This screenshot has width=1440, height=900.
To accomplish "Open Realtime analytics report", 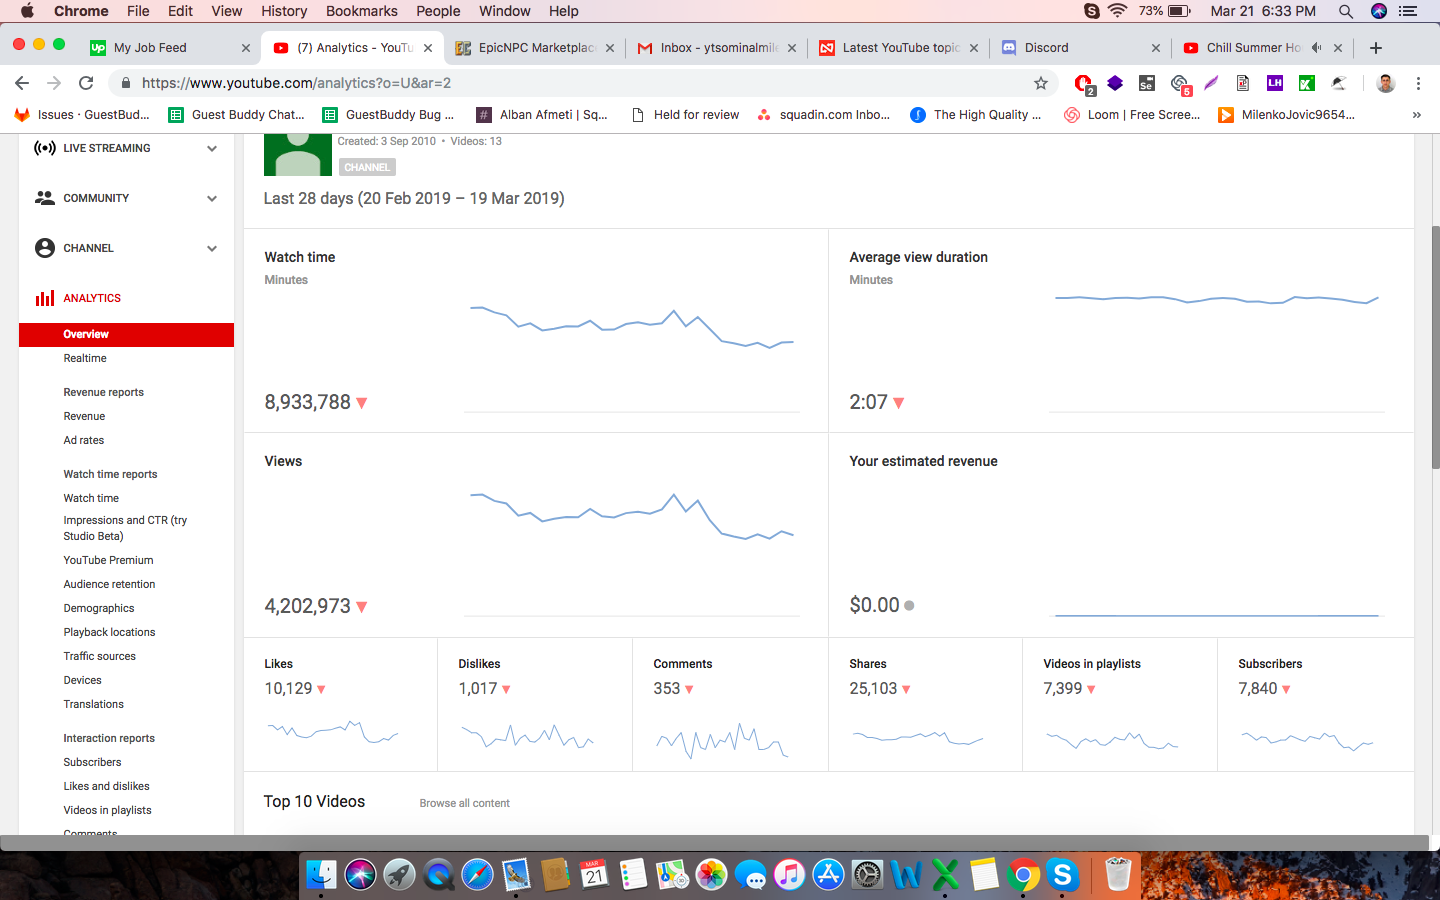I will (x=85, y=358).
